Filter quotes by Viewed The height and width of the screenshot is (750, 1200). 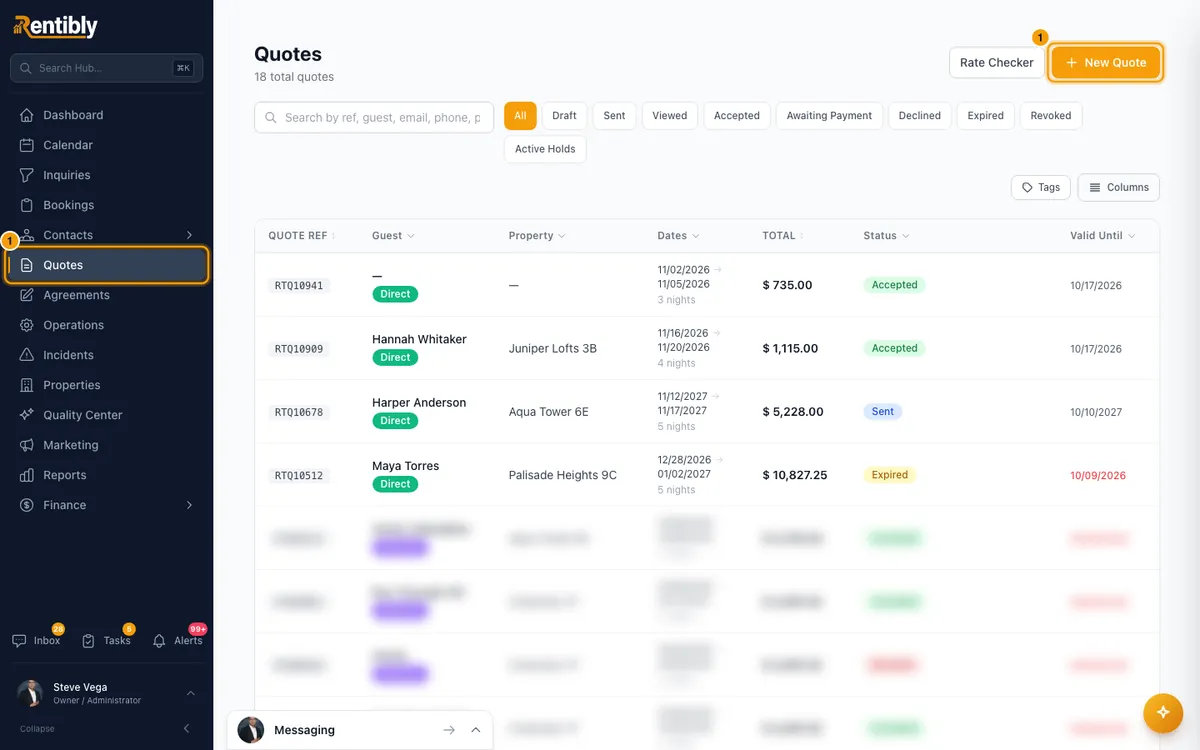pyautogui.click(x=670, y=116)
